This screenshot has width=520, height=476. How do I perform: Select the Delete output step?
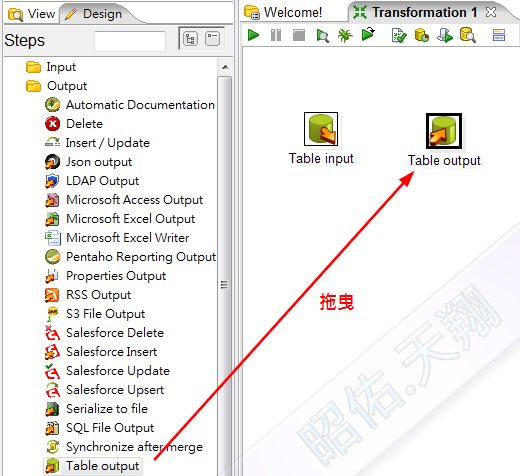[x=74, y=124]
